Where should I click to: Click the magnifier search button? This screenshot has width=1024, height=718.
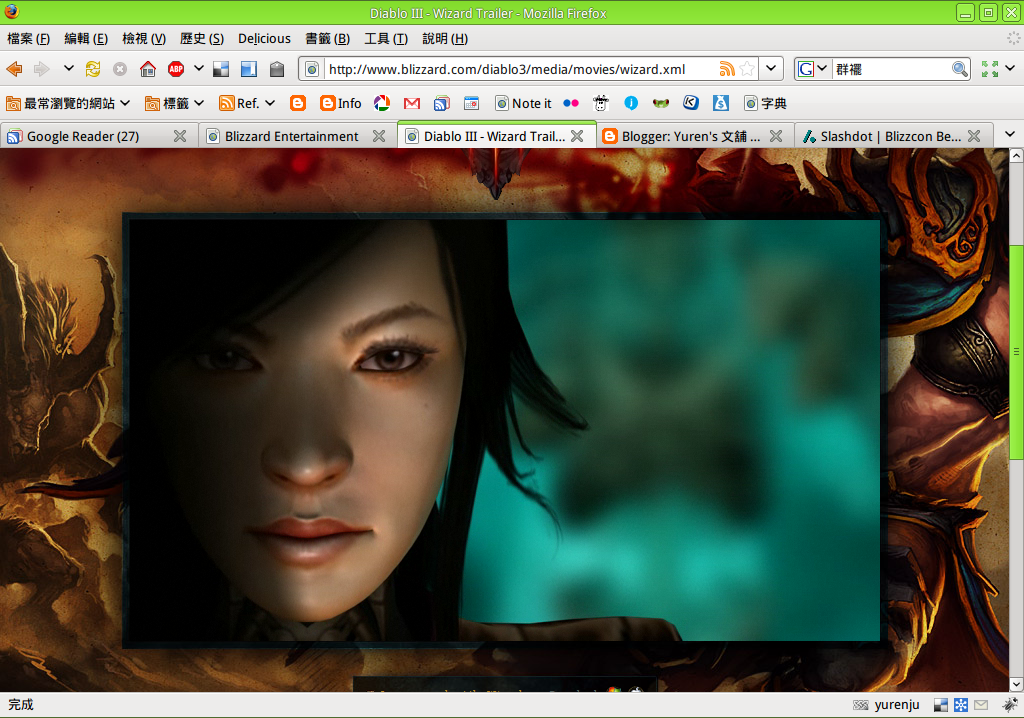(960, 69)
